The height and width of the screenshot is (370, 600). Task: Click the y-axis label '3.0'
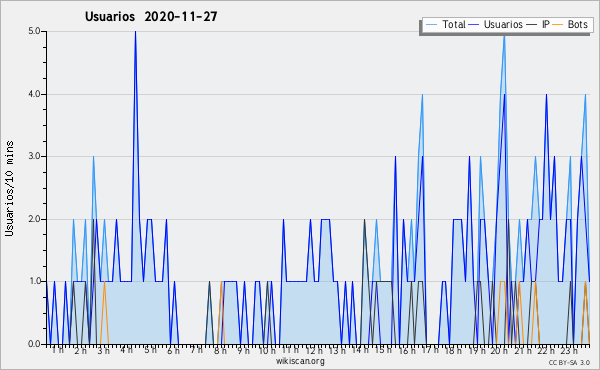[x=34, y=156]
